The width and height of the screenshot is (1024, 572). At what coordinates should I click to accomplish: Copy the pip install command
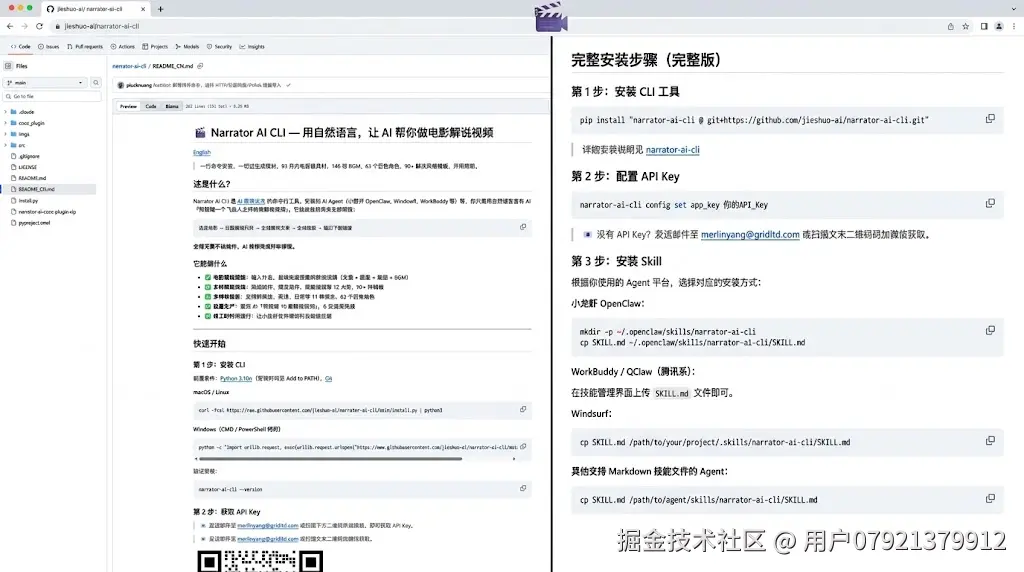(x=990, y=119)
